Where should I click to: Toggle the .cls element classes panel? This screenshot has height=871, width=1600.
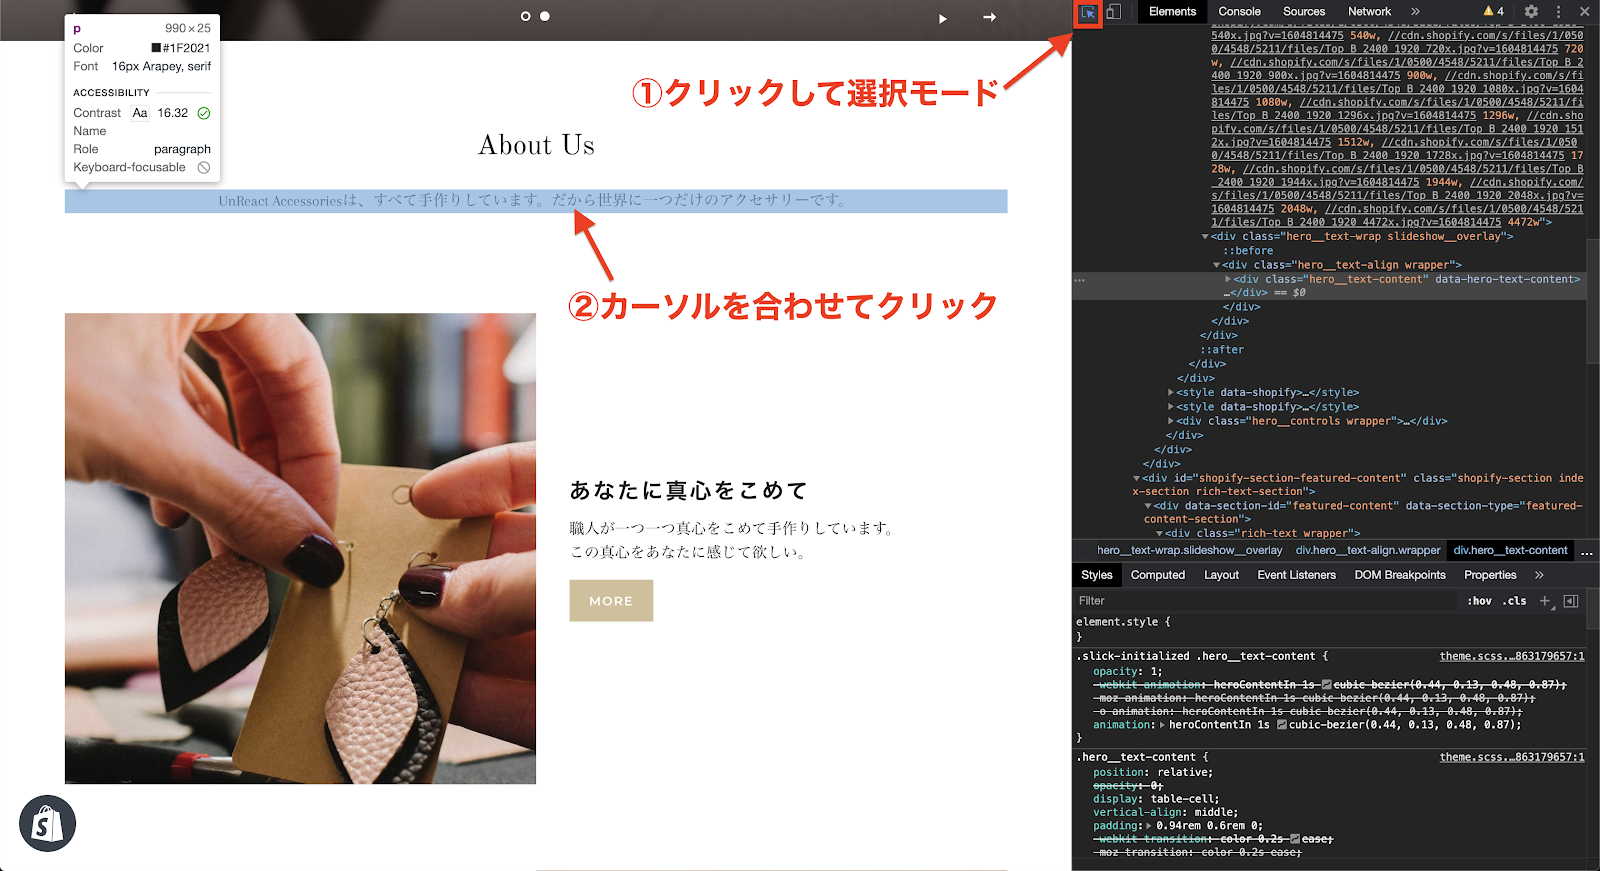point(1516,601)
